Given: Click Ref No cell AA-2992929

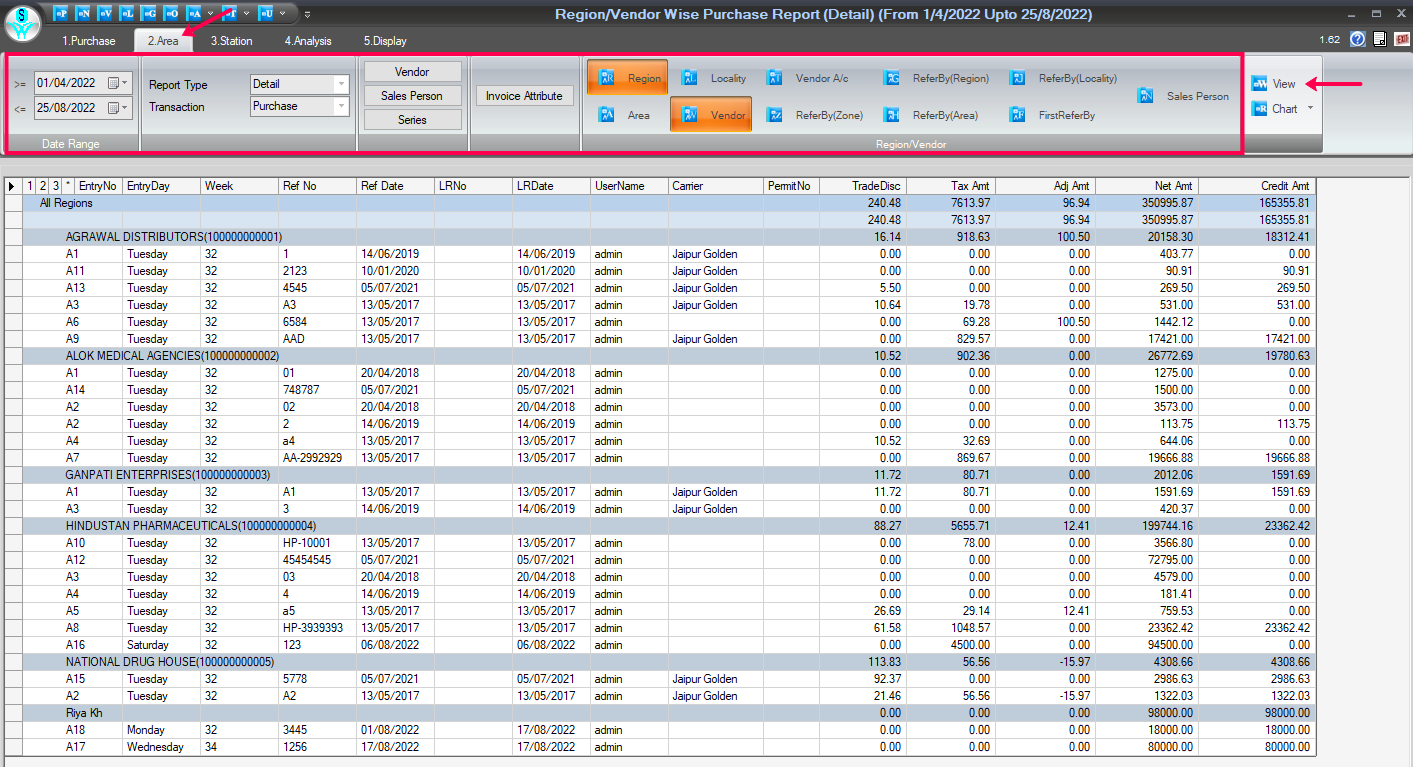Looking at the screenshot, I should point(317,458).
